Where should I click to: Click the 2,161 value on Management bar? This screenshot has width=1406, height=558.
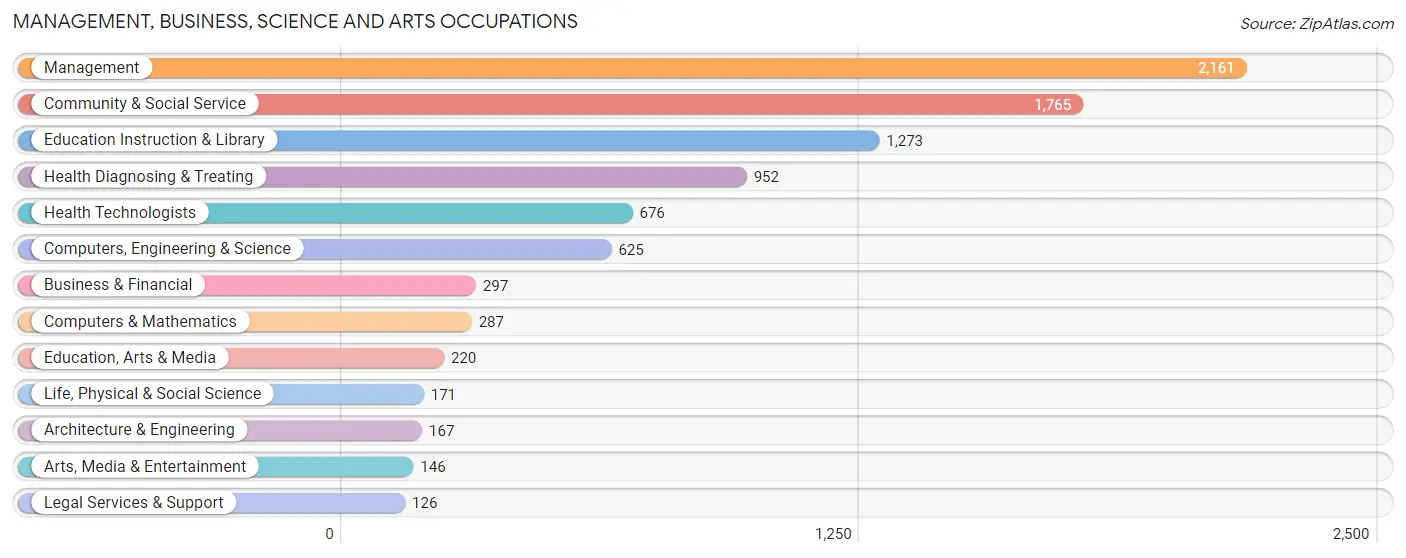pos(1216,68)
